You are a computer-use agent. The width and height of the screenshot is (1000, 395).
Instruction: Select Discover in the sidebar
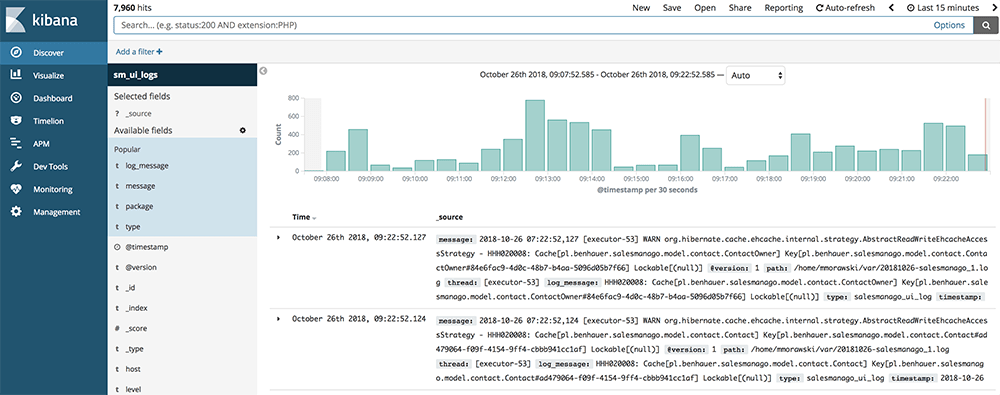(x=54, y=53)
